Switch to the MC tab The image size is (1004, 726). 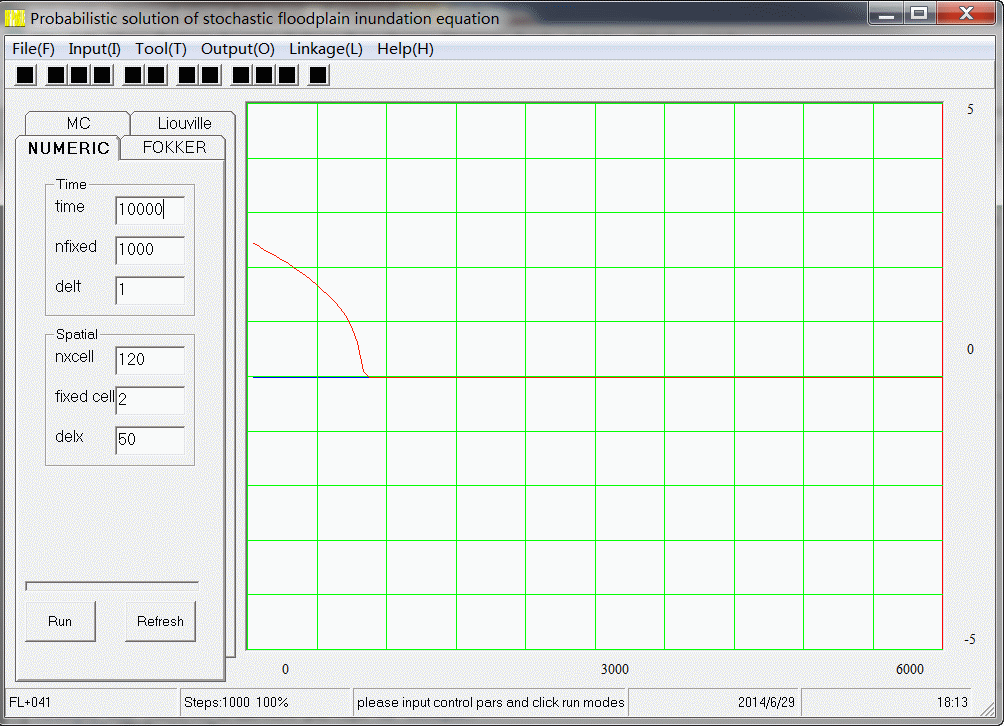coord(78,123)
